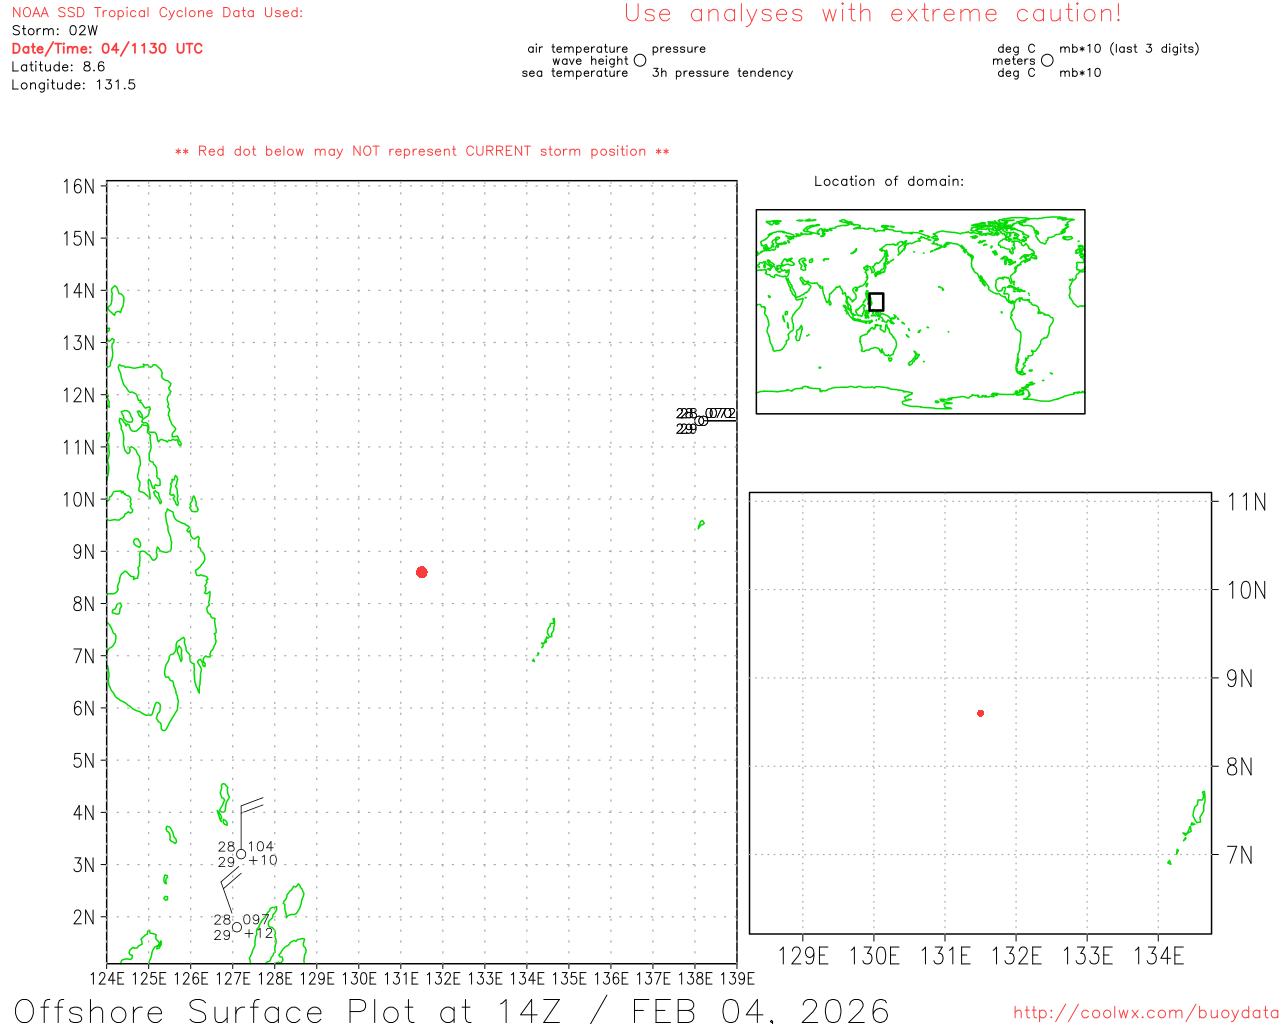This screenshot has height=1024, width=1280.
Task: Open the coolwx.com/buoydata link
Action: tap(1146, 1013)
